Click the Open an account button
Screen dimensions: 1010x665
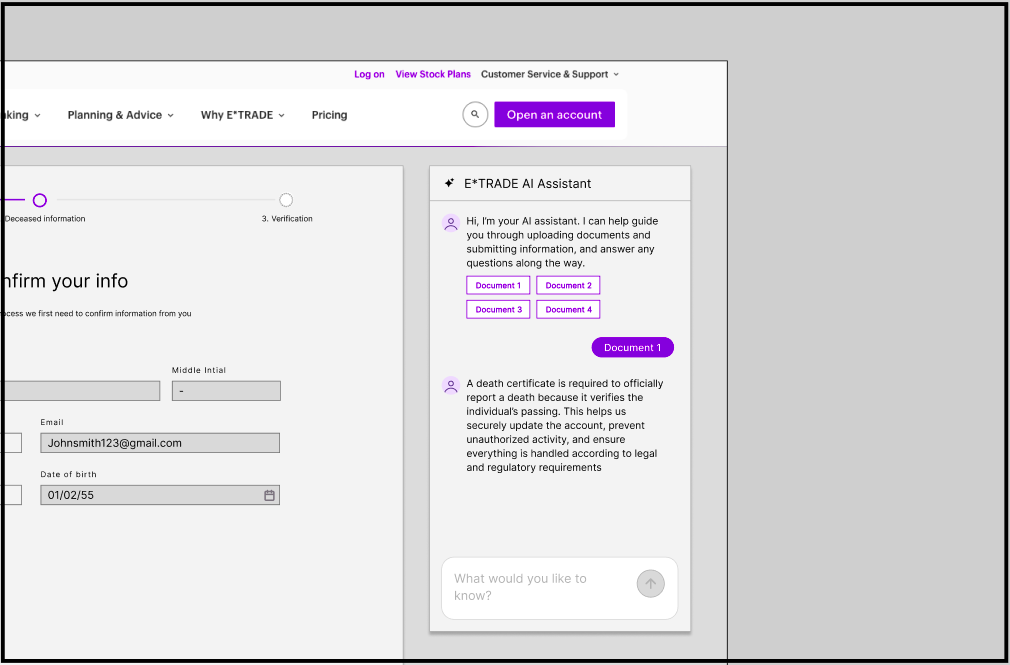(x=555, y=115)
